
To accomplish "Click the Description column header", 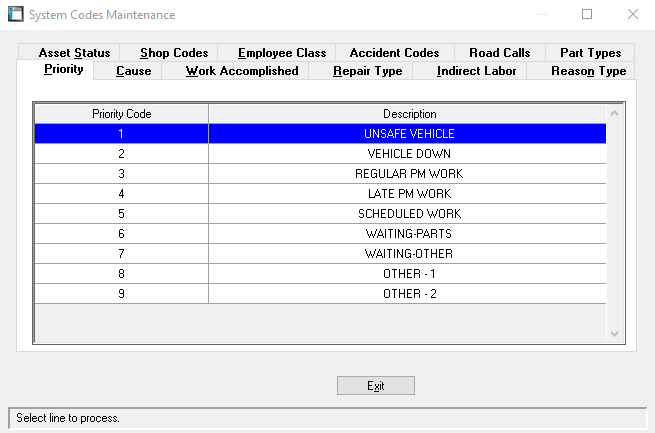I will click(409, 114).
